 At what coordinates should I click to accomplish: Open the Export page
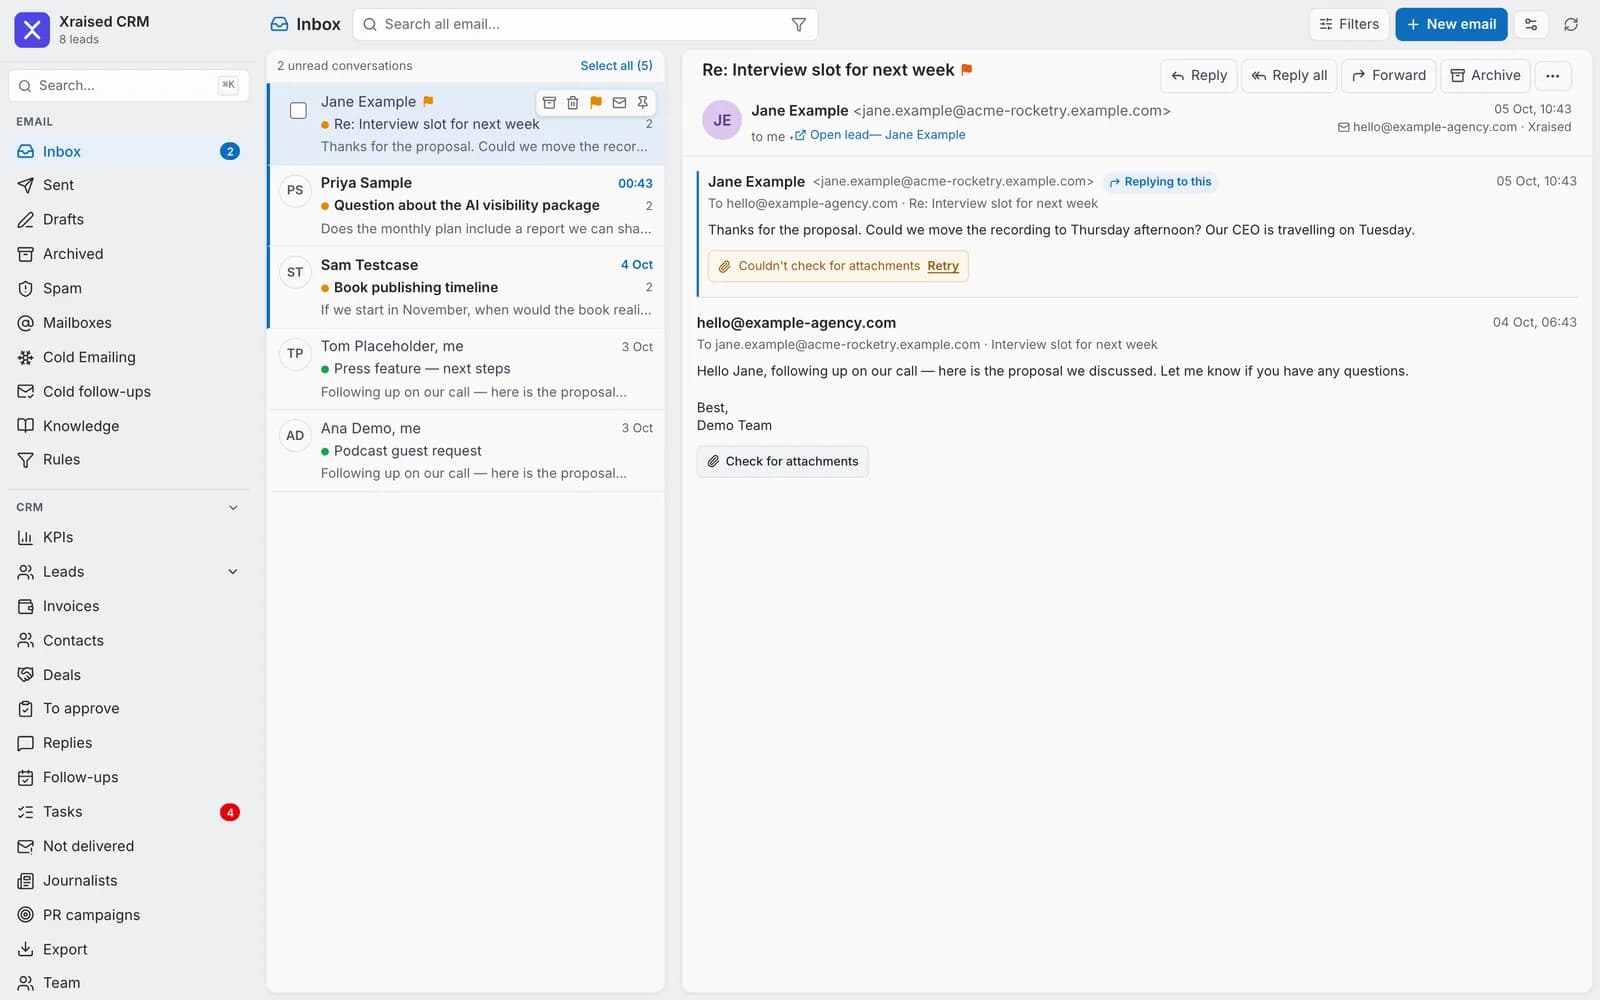(128, 949)
